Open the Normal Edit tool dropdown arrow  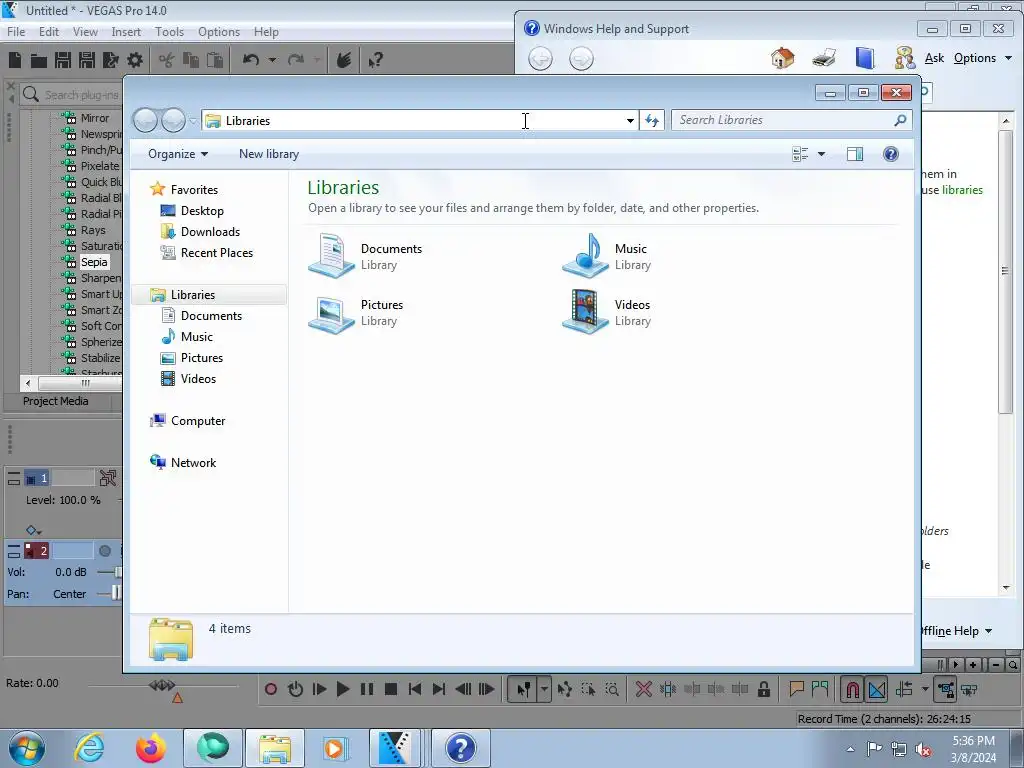(x=544, y=689)
